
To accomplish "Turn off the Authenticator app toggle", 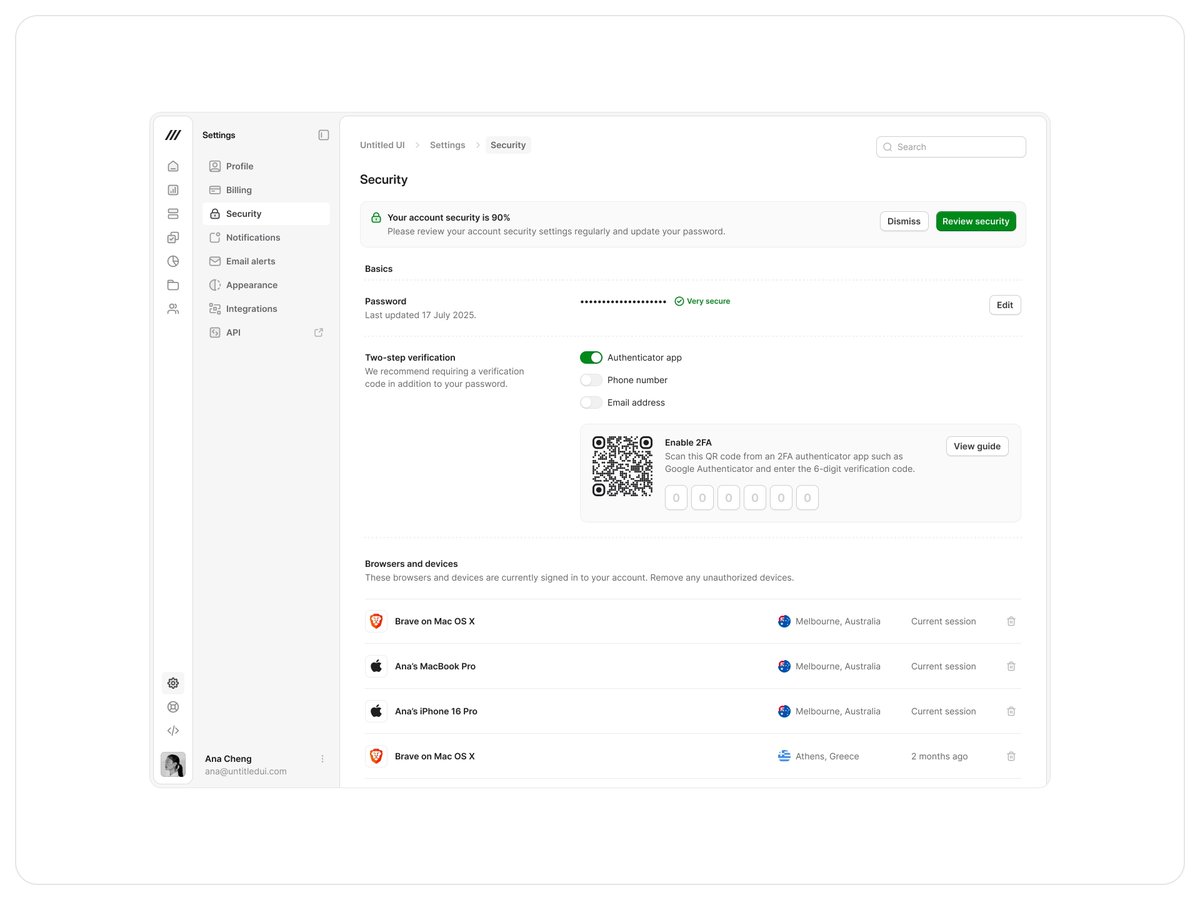I will tap(591, 358).
